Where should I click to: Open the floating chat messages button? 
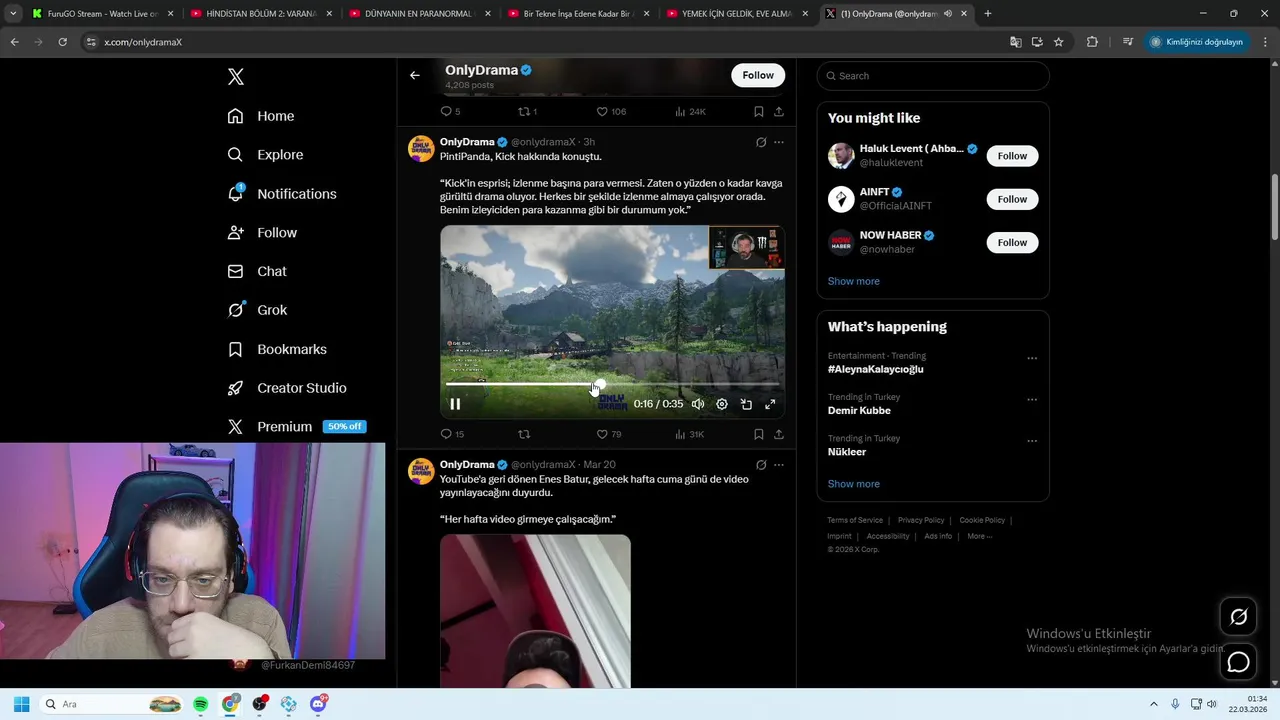(x=1238, y=662)
